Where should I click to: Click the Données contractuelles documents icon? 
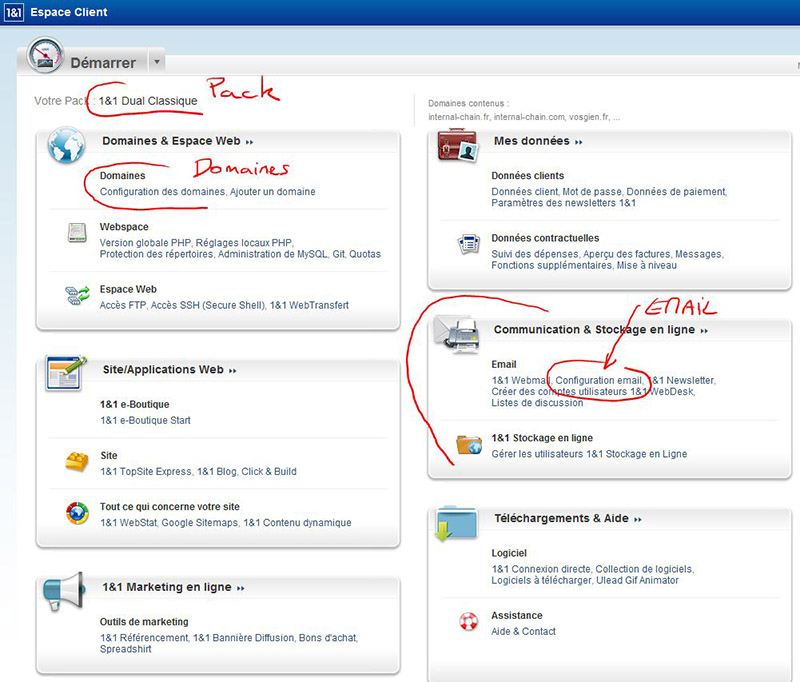468,244
